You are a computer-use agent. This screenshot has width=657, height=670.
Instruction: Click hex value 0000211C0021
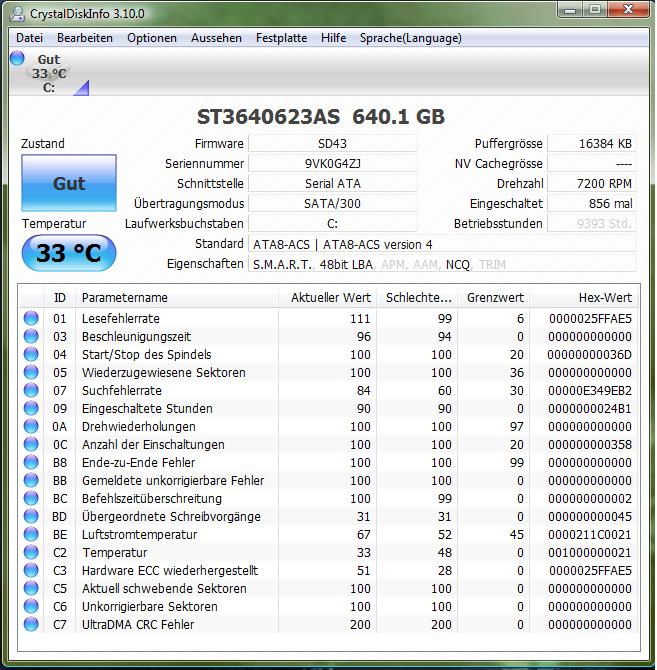click(x=590, y=534)
